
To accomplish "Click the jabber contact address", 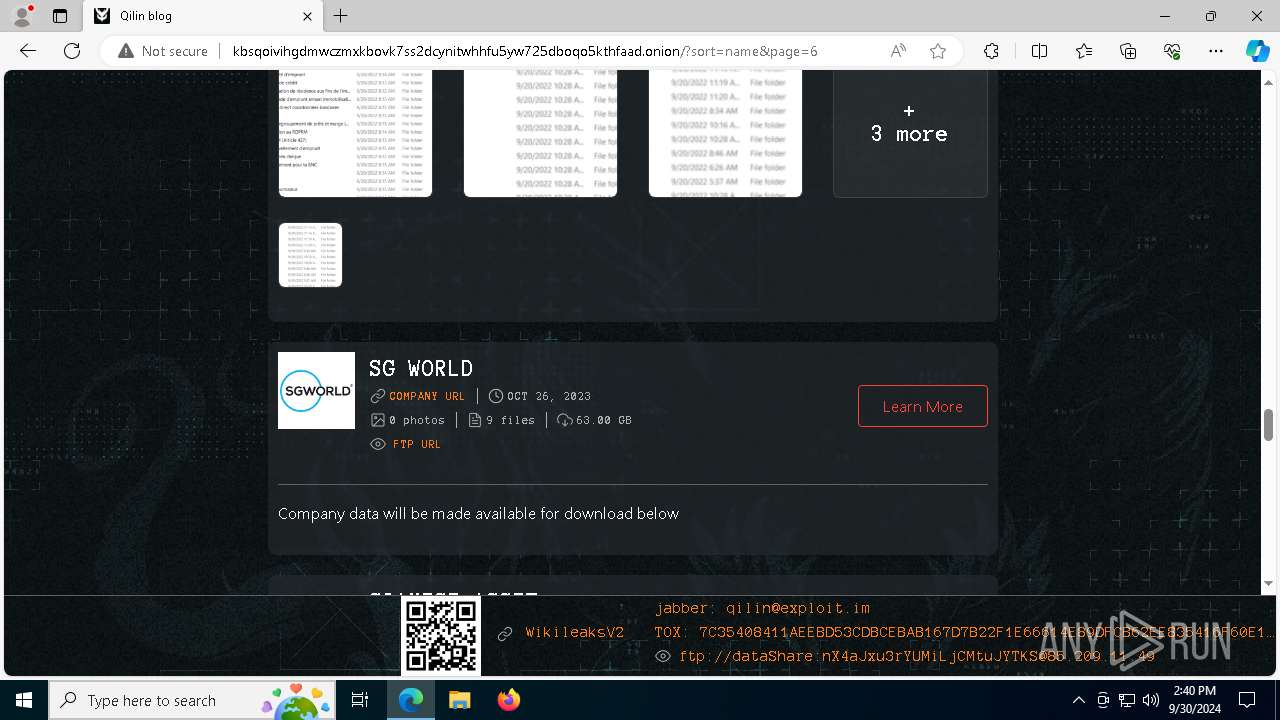I will click(x=762, y=608).
